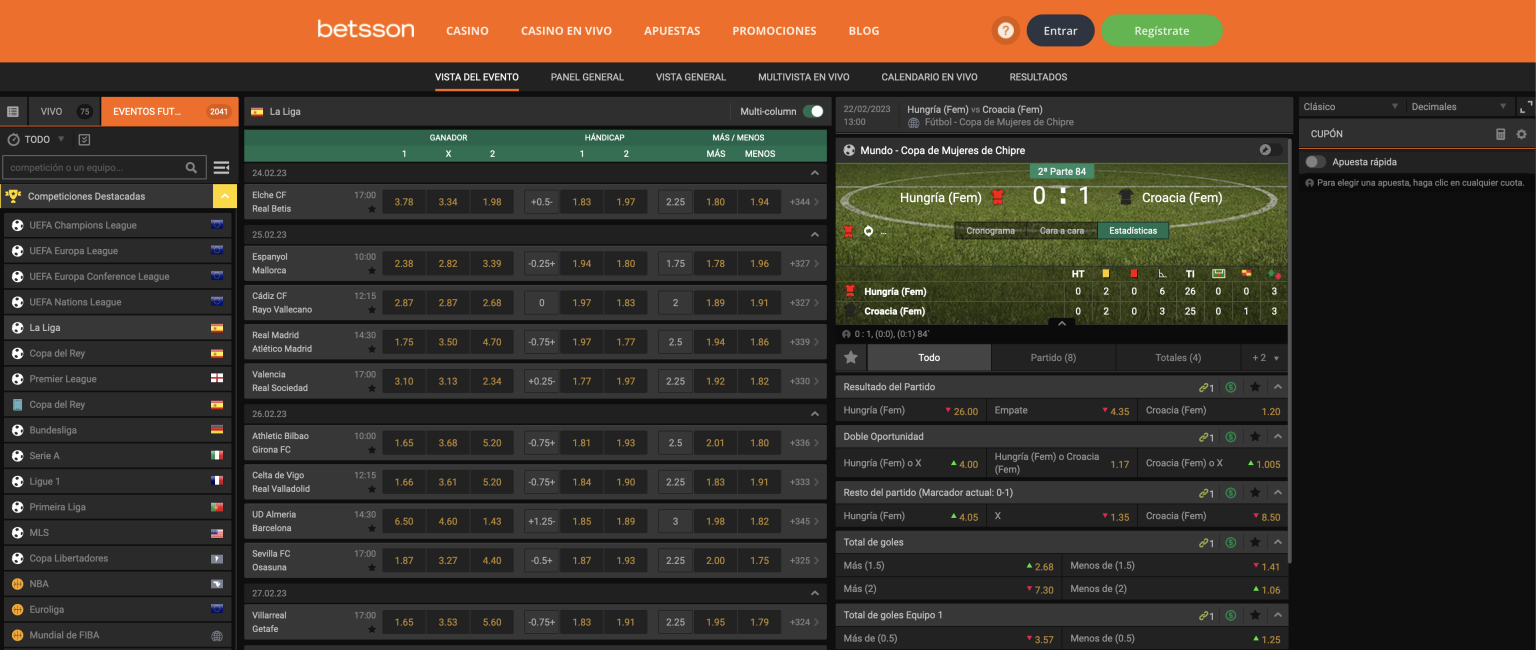The height and width of the screenshot is (650, 1536).
Task: Click corner-kick statistics column icon
Action: click(1162, 273)
